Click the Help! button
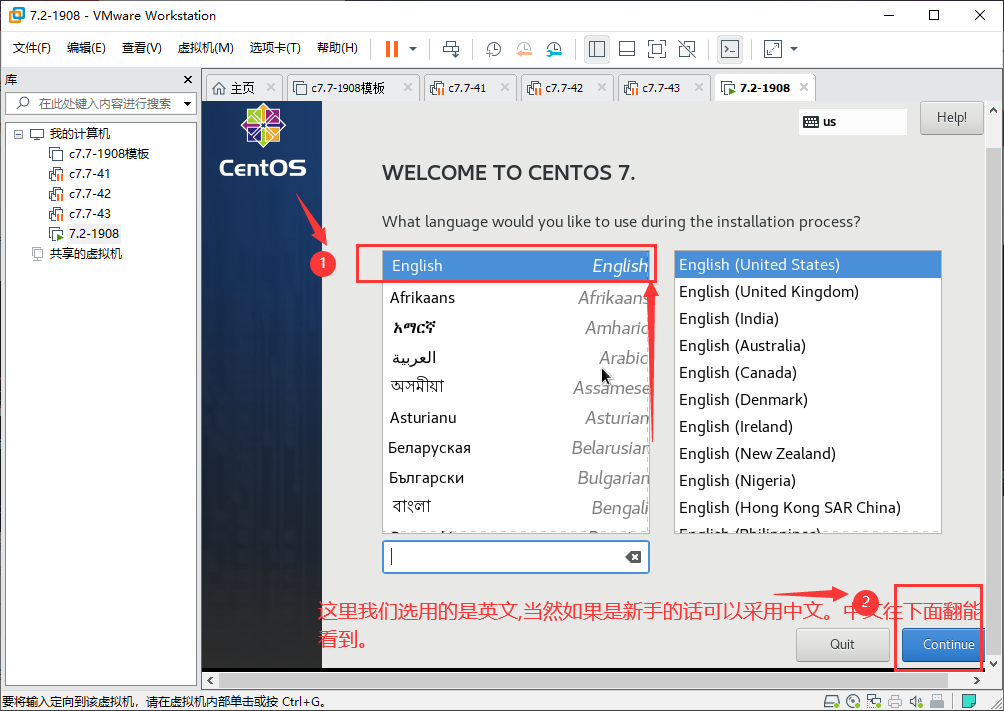The image size is (1004, 711). click(x=951, y=118)
